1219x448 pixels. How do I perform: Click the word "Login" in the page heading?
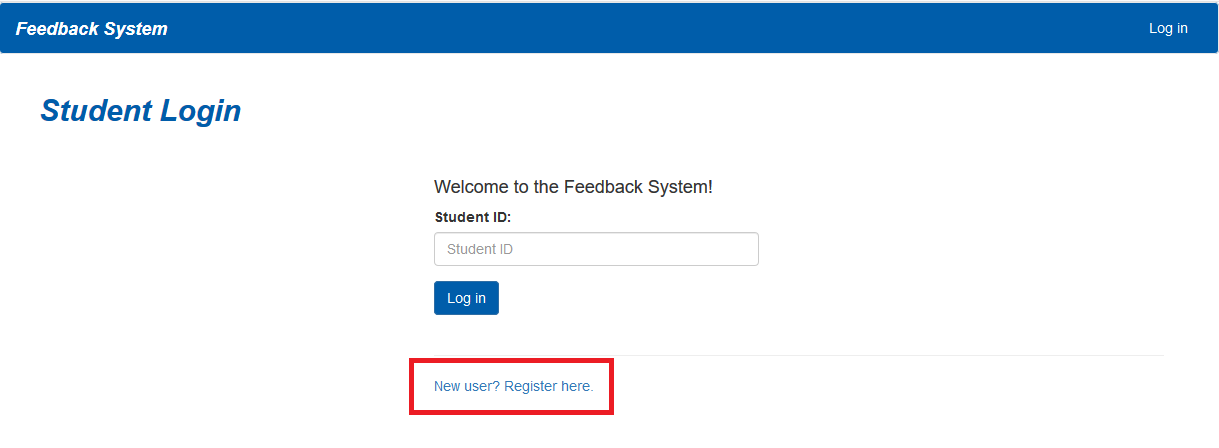200,111
